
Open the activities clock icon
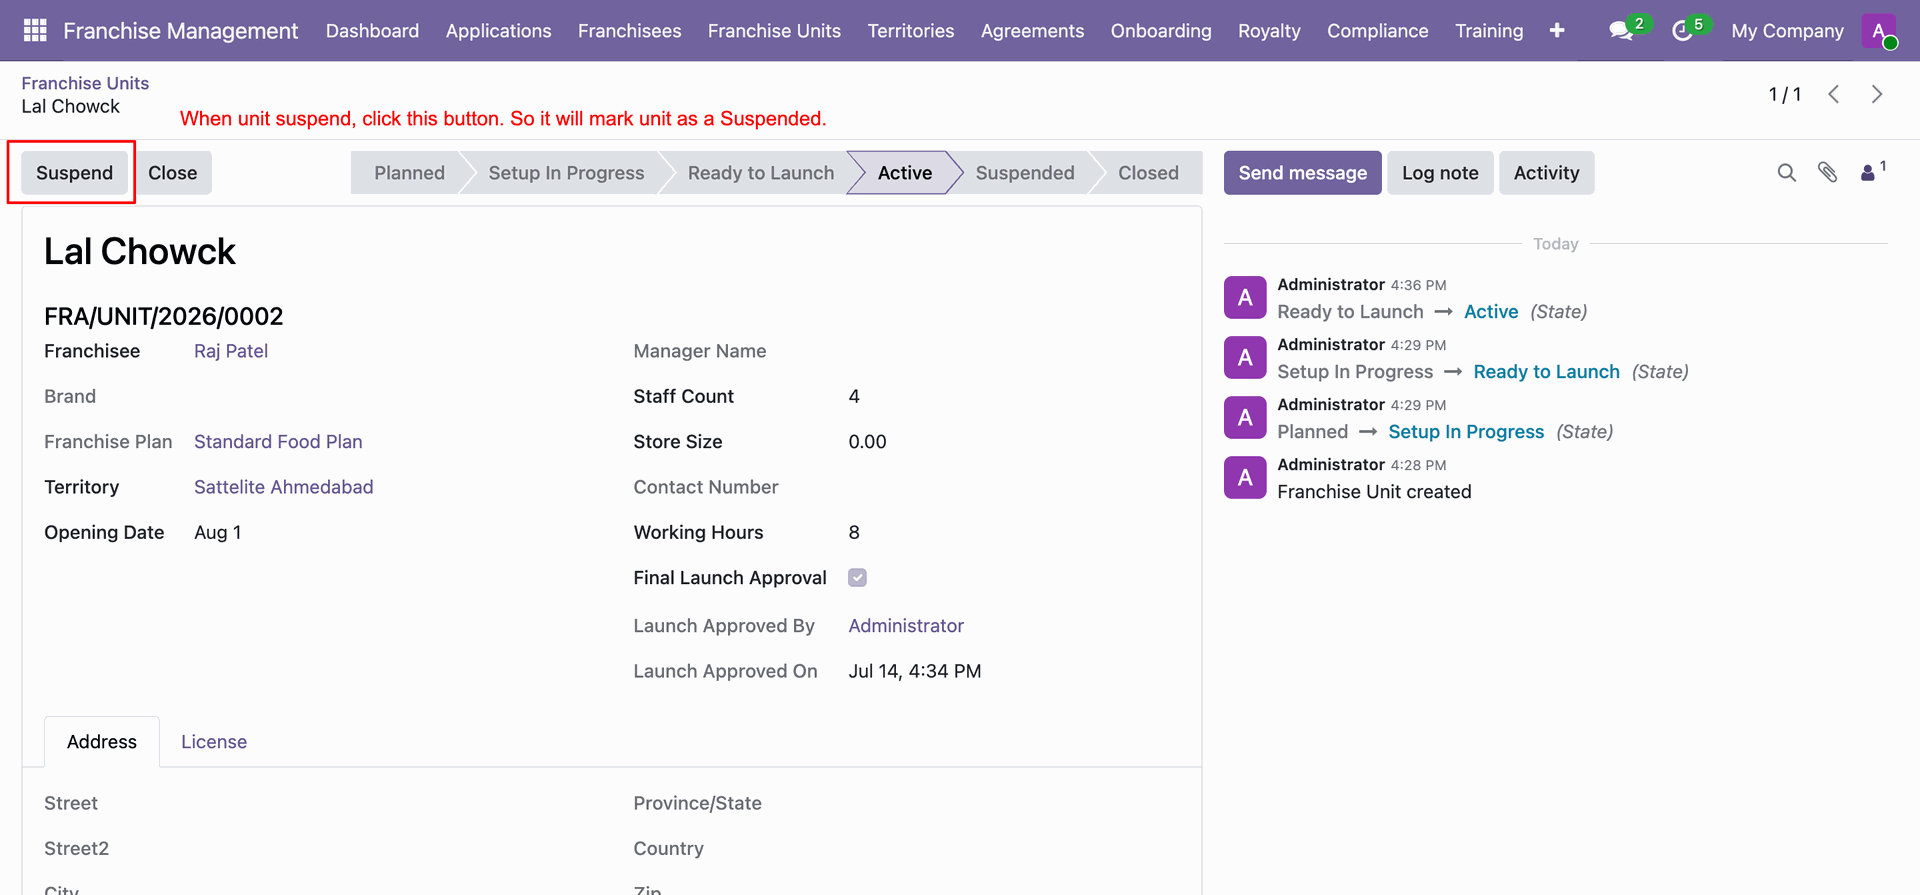1682,31
